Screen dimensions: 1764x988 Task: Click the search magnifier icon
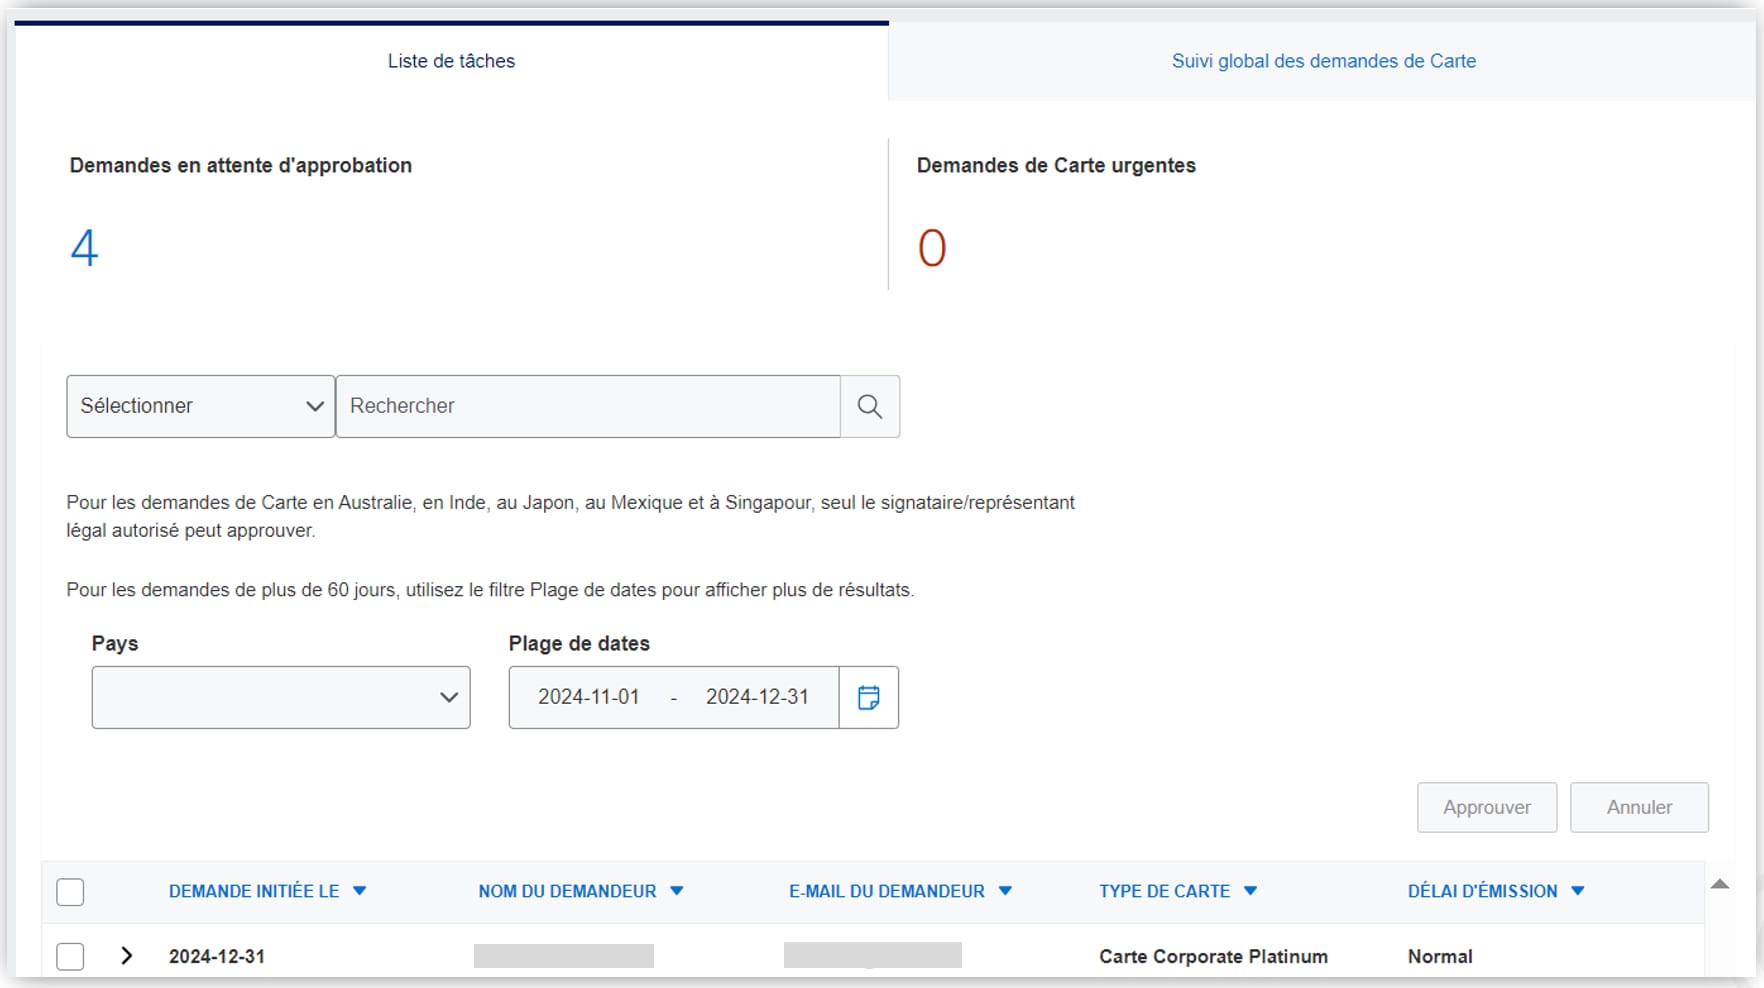tap(869, 406)
